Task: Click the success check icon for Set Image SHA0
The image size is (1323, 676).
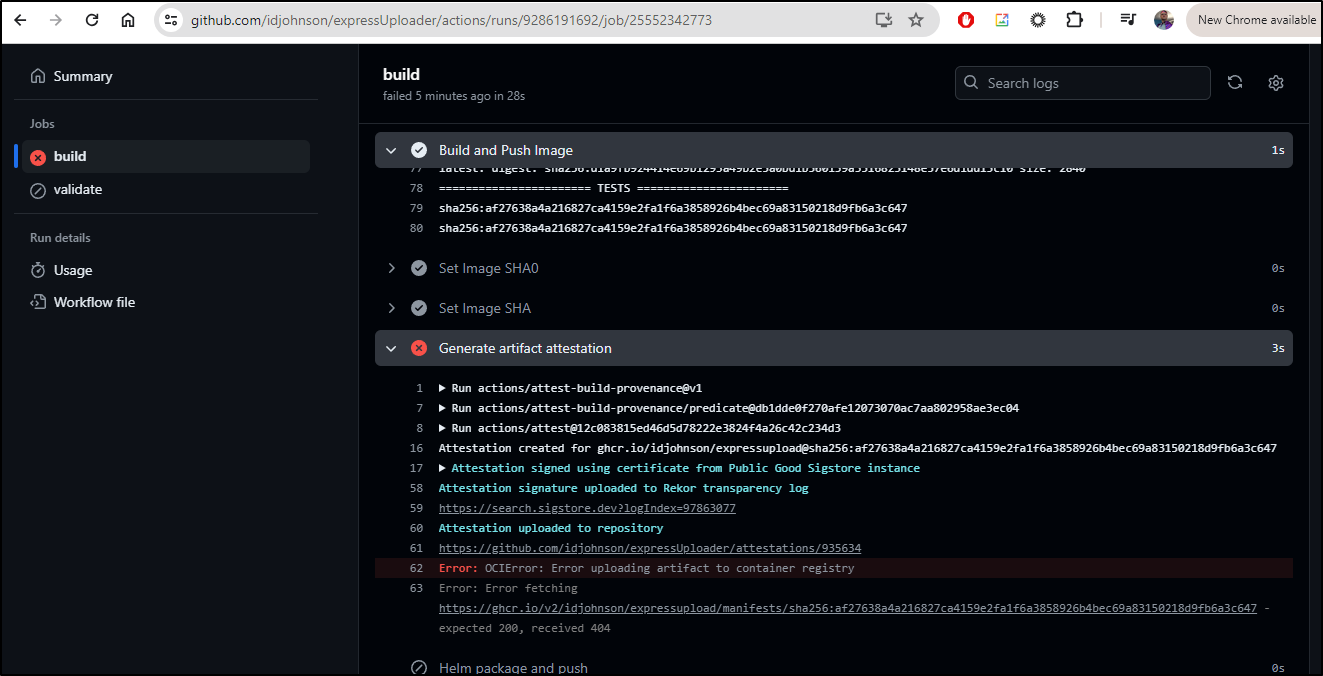Action: coord(419,268)
